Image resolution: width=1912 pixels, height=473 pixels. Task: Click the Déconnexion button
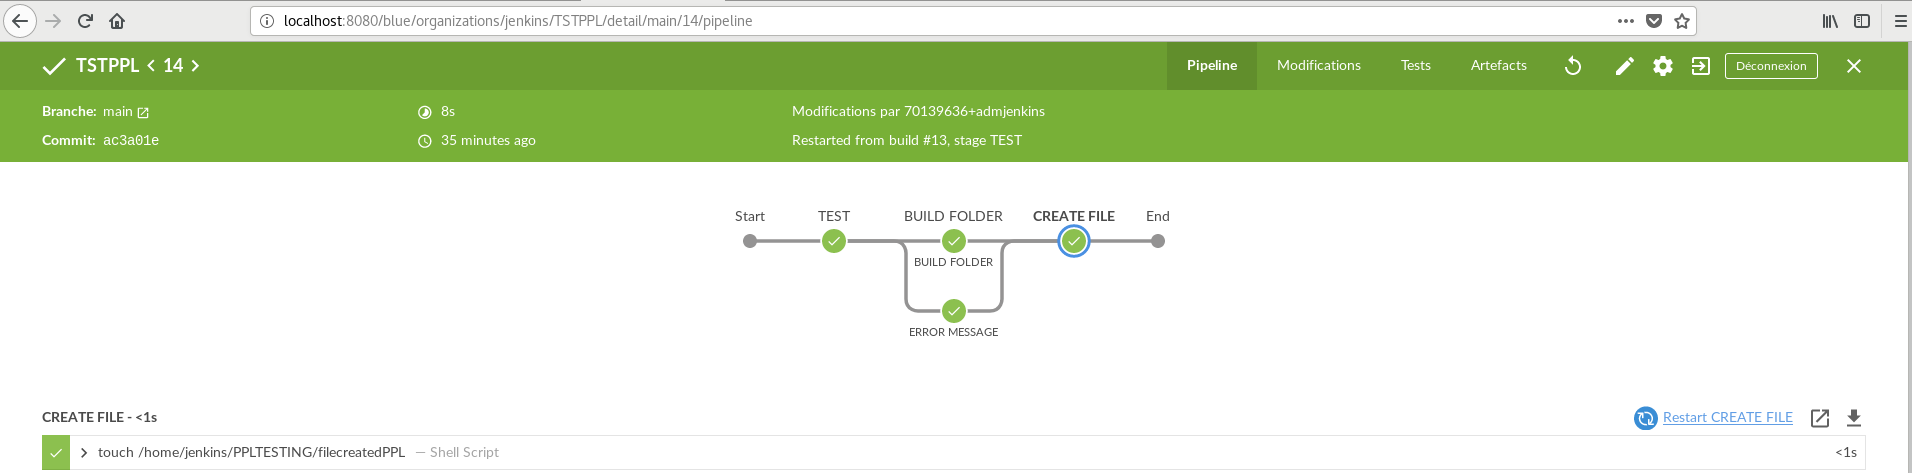(1770, 66)
